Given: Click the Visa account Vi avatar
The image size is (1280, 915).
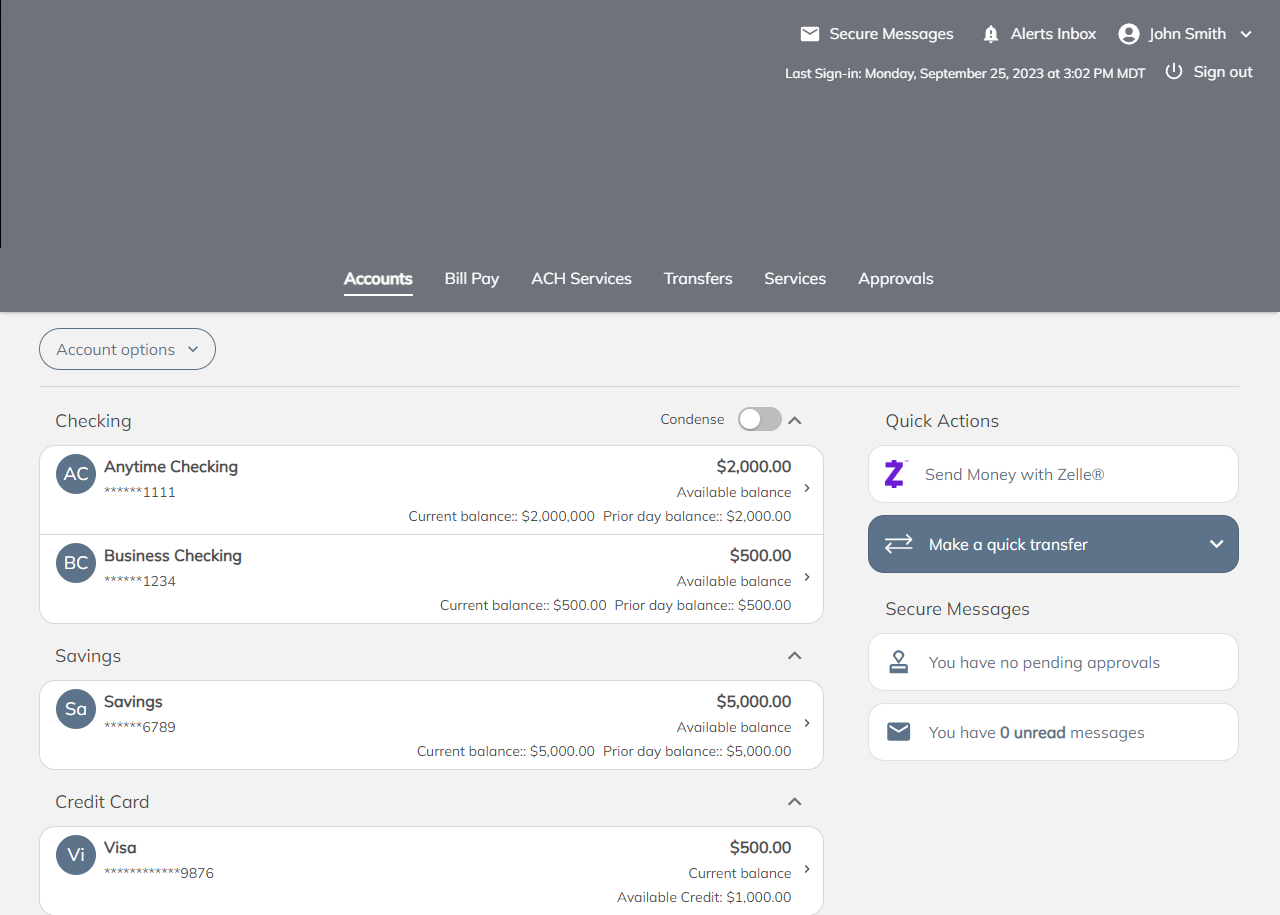Looking at the screenshot, I should click(x=76, y=855).
